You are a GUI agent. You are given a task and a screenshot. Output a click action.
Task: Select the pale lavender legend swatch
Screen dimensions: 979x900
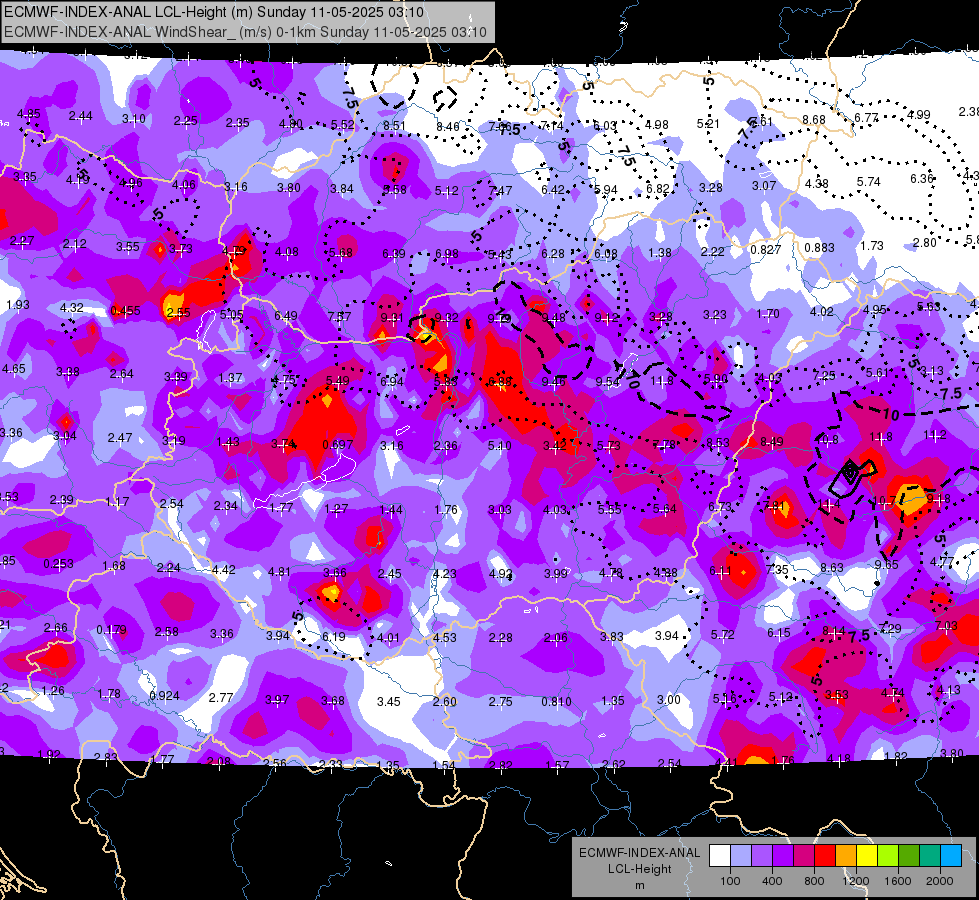click(741, 856)
